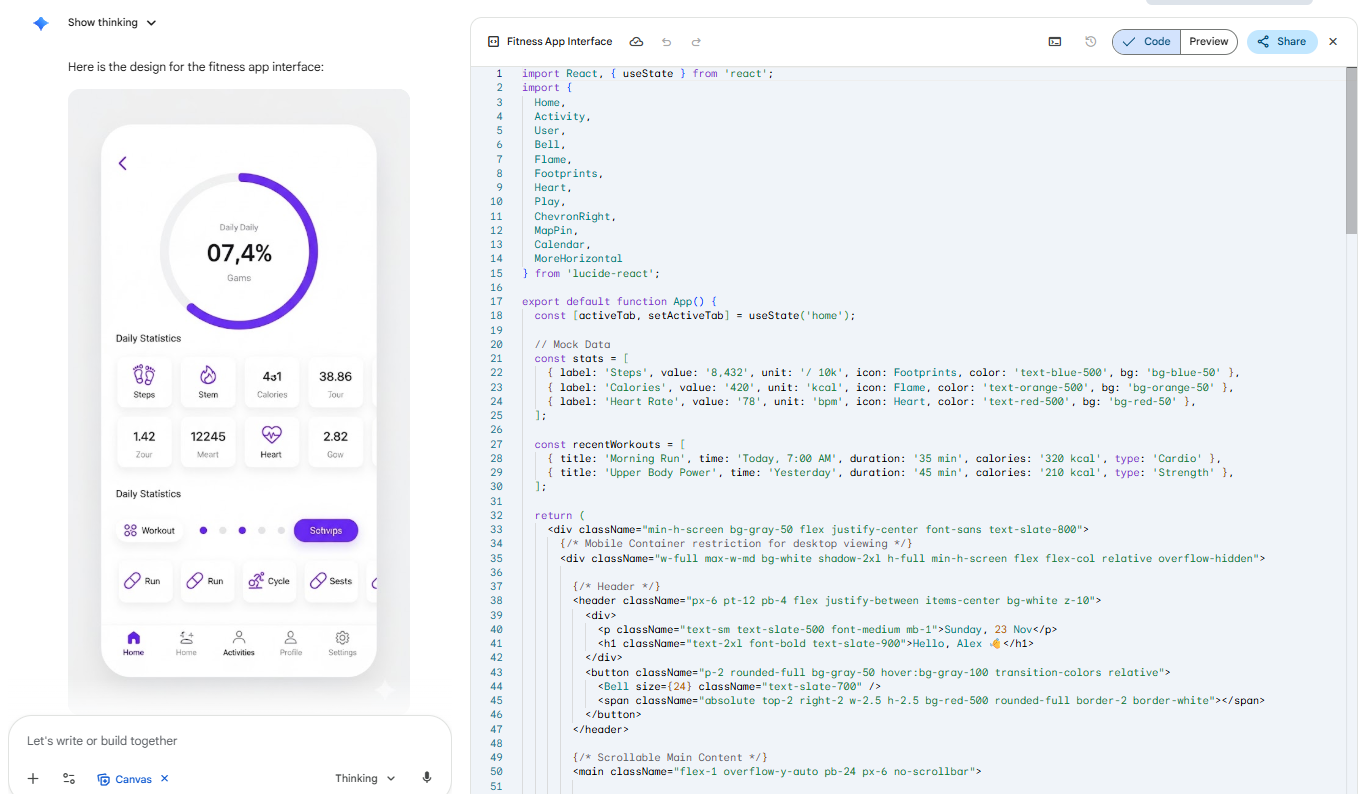Open the Thinking model dropdown
Screen dimensions: 1364x794
coord(365,778)
